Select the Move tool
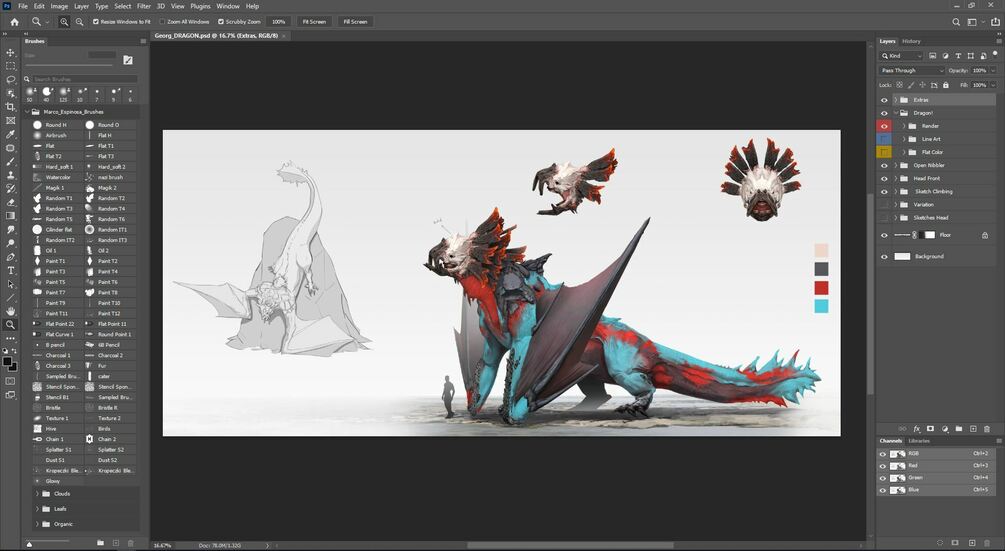Image resolution: width=1005 pixels, height=551 pixels. (x=10, y=53)
